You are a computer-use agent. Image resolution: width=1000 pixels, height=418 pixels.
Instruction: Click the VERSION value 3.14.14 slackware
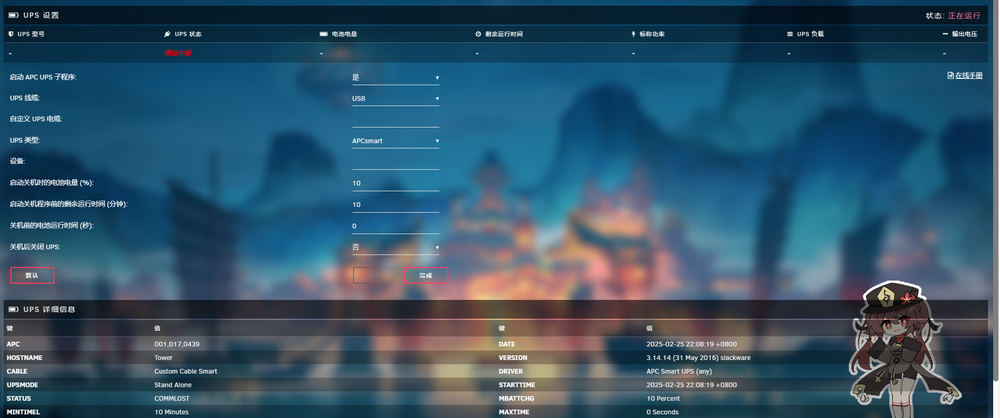tap(698, 358)
